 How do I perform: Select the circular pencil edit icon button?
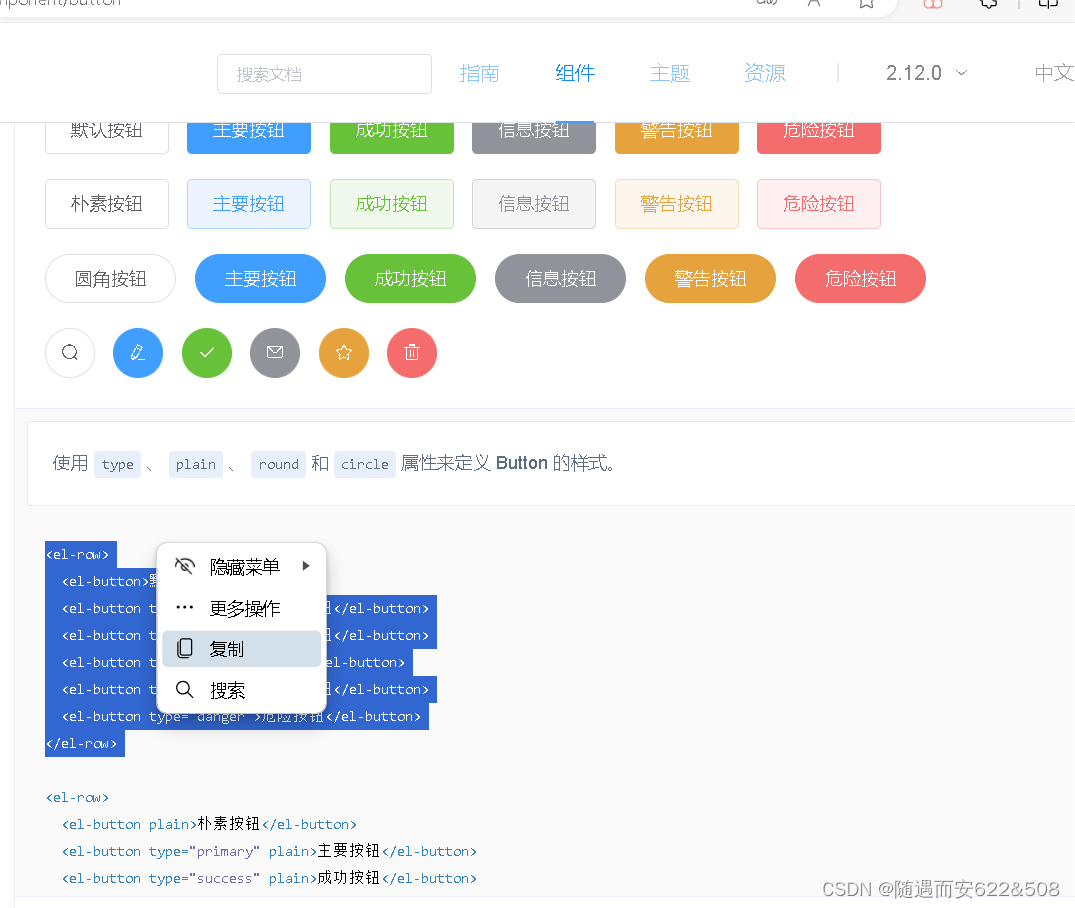[138, 352]
